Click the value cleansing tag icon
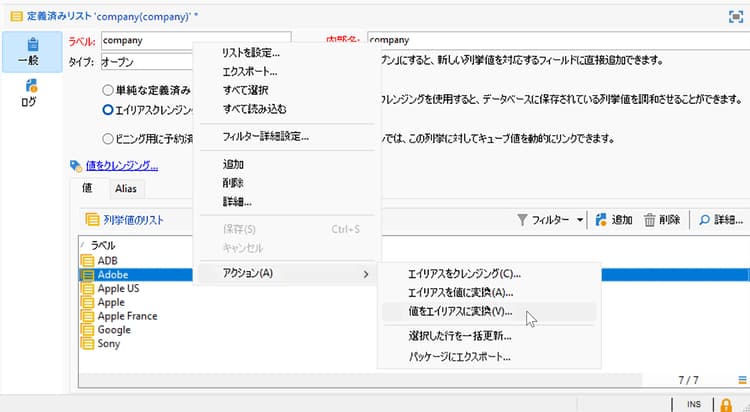Screen dimensions: 750x412 coord(76,166)
